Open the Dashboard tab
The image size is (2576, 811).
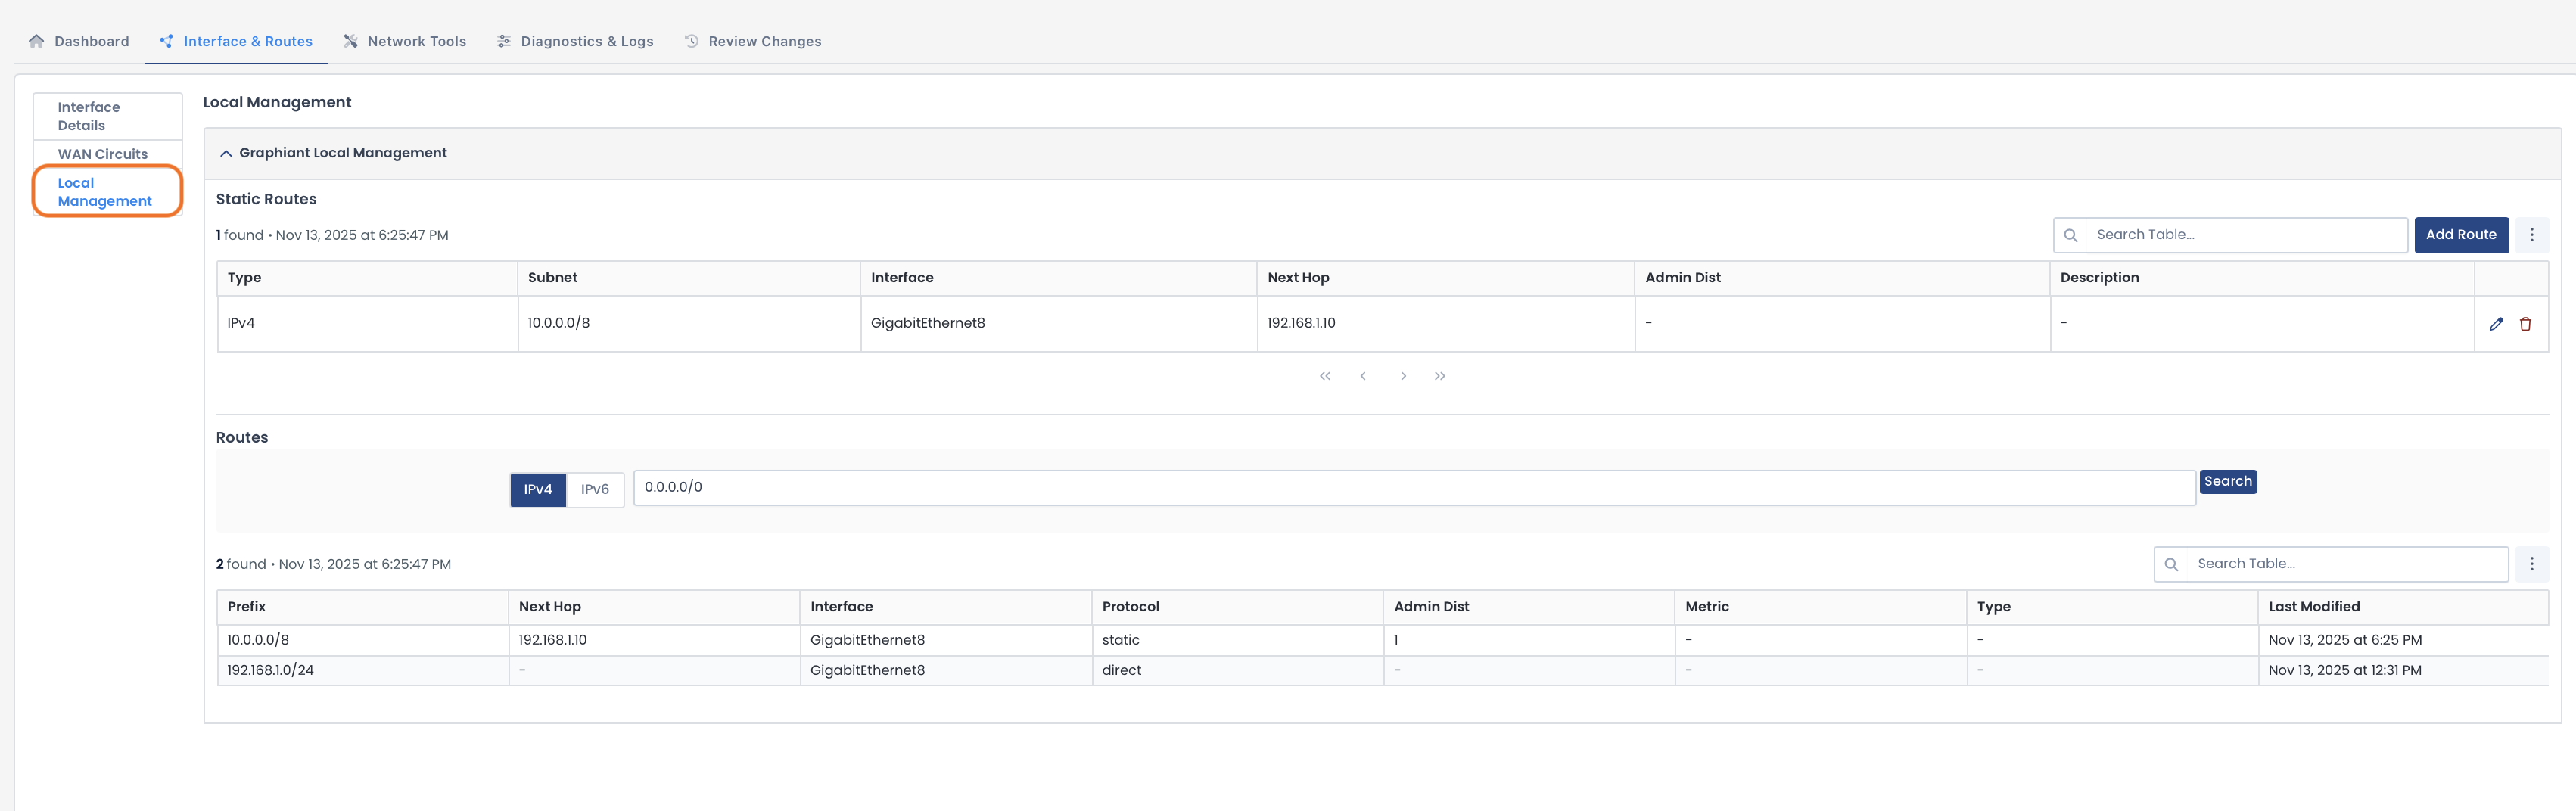tap(79, 41)
